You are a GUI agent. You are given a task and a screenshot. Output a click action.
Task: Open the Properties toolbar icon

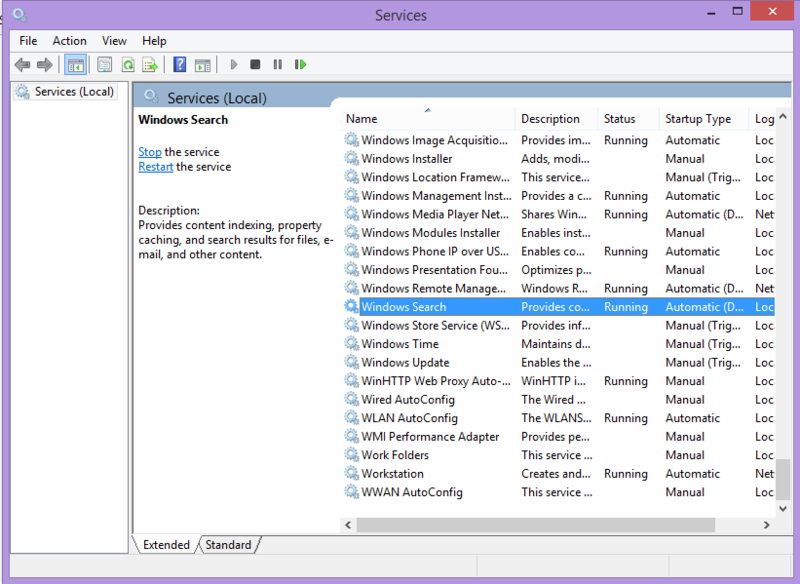click(105, 65)
